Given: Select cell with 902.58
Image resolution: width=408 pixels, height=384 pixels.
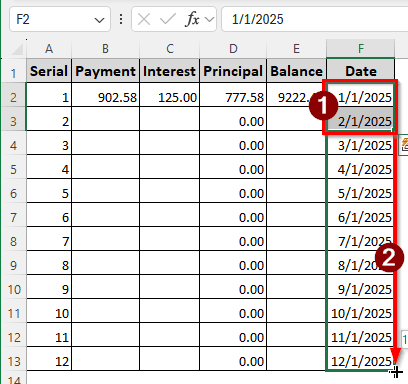Looking at the screenshot, I should point(106,95).
